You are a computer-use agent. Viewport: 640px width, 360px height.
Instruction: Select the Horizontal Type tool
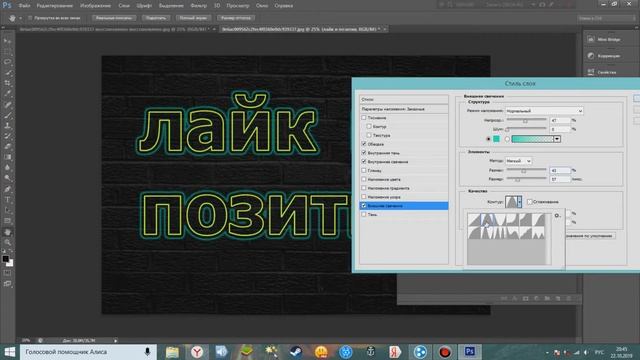pos(7,200)
